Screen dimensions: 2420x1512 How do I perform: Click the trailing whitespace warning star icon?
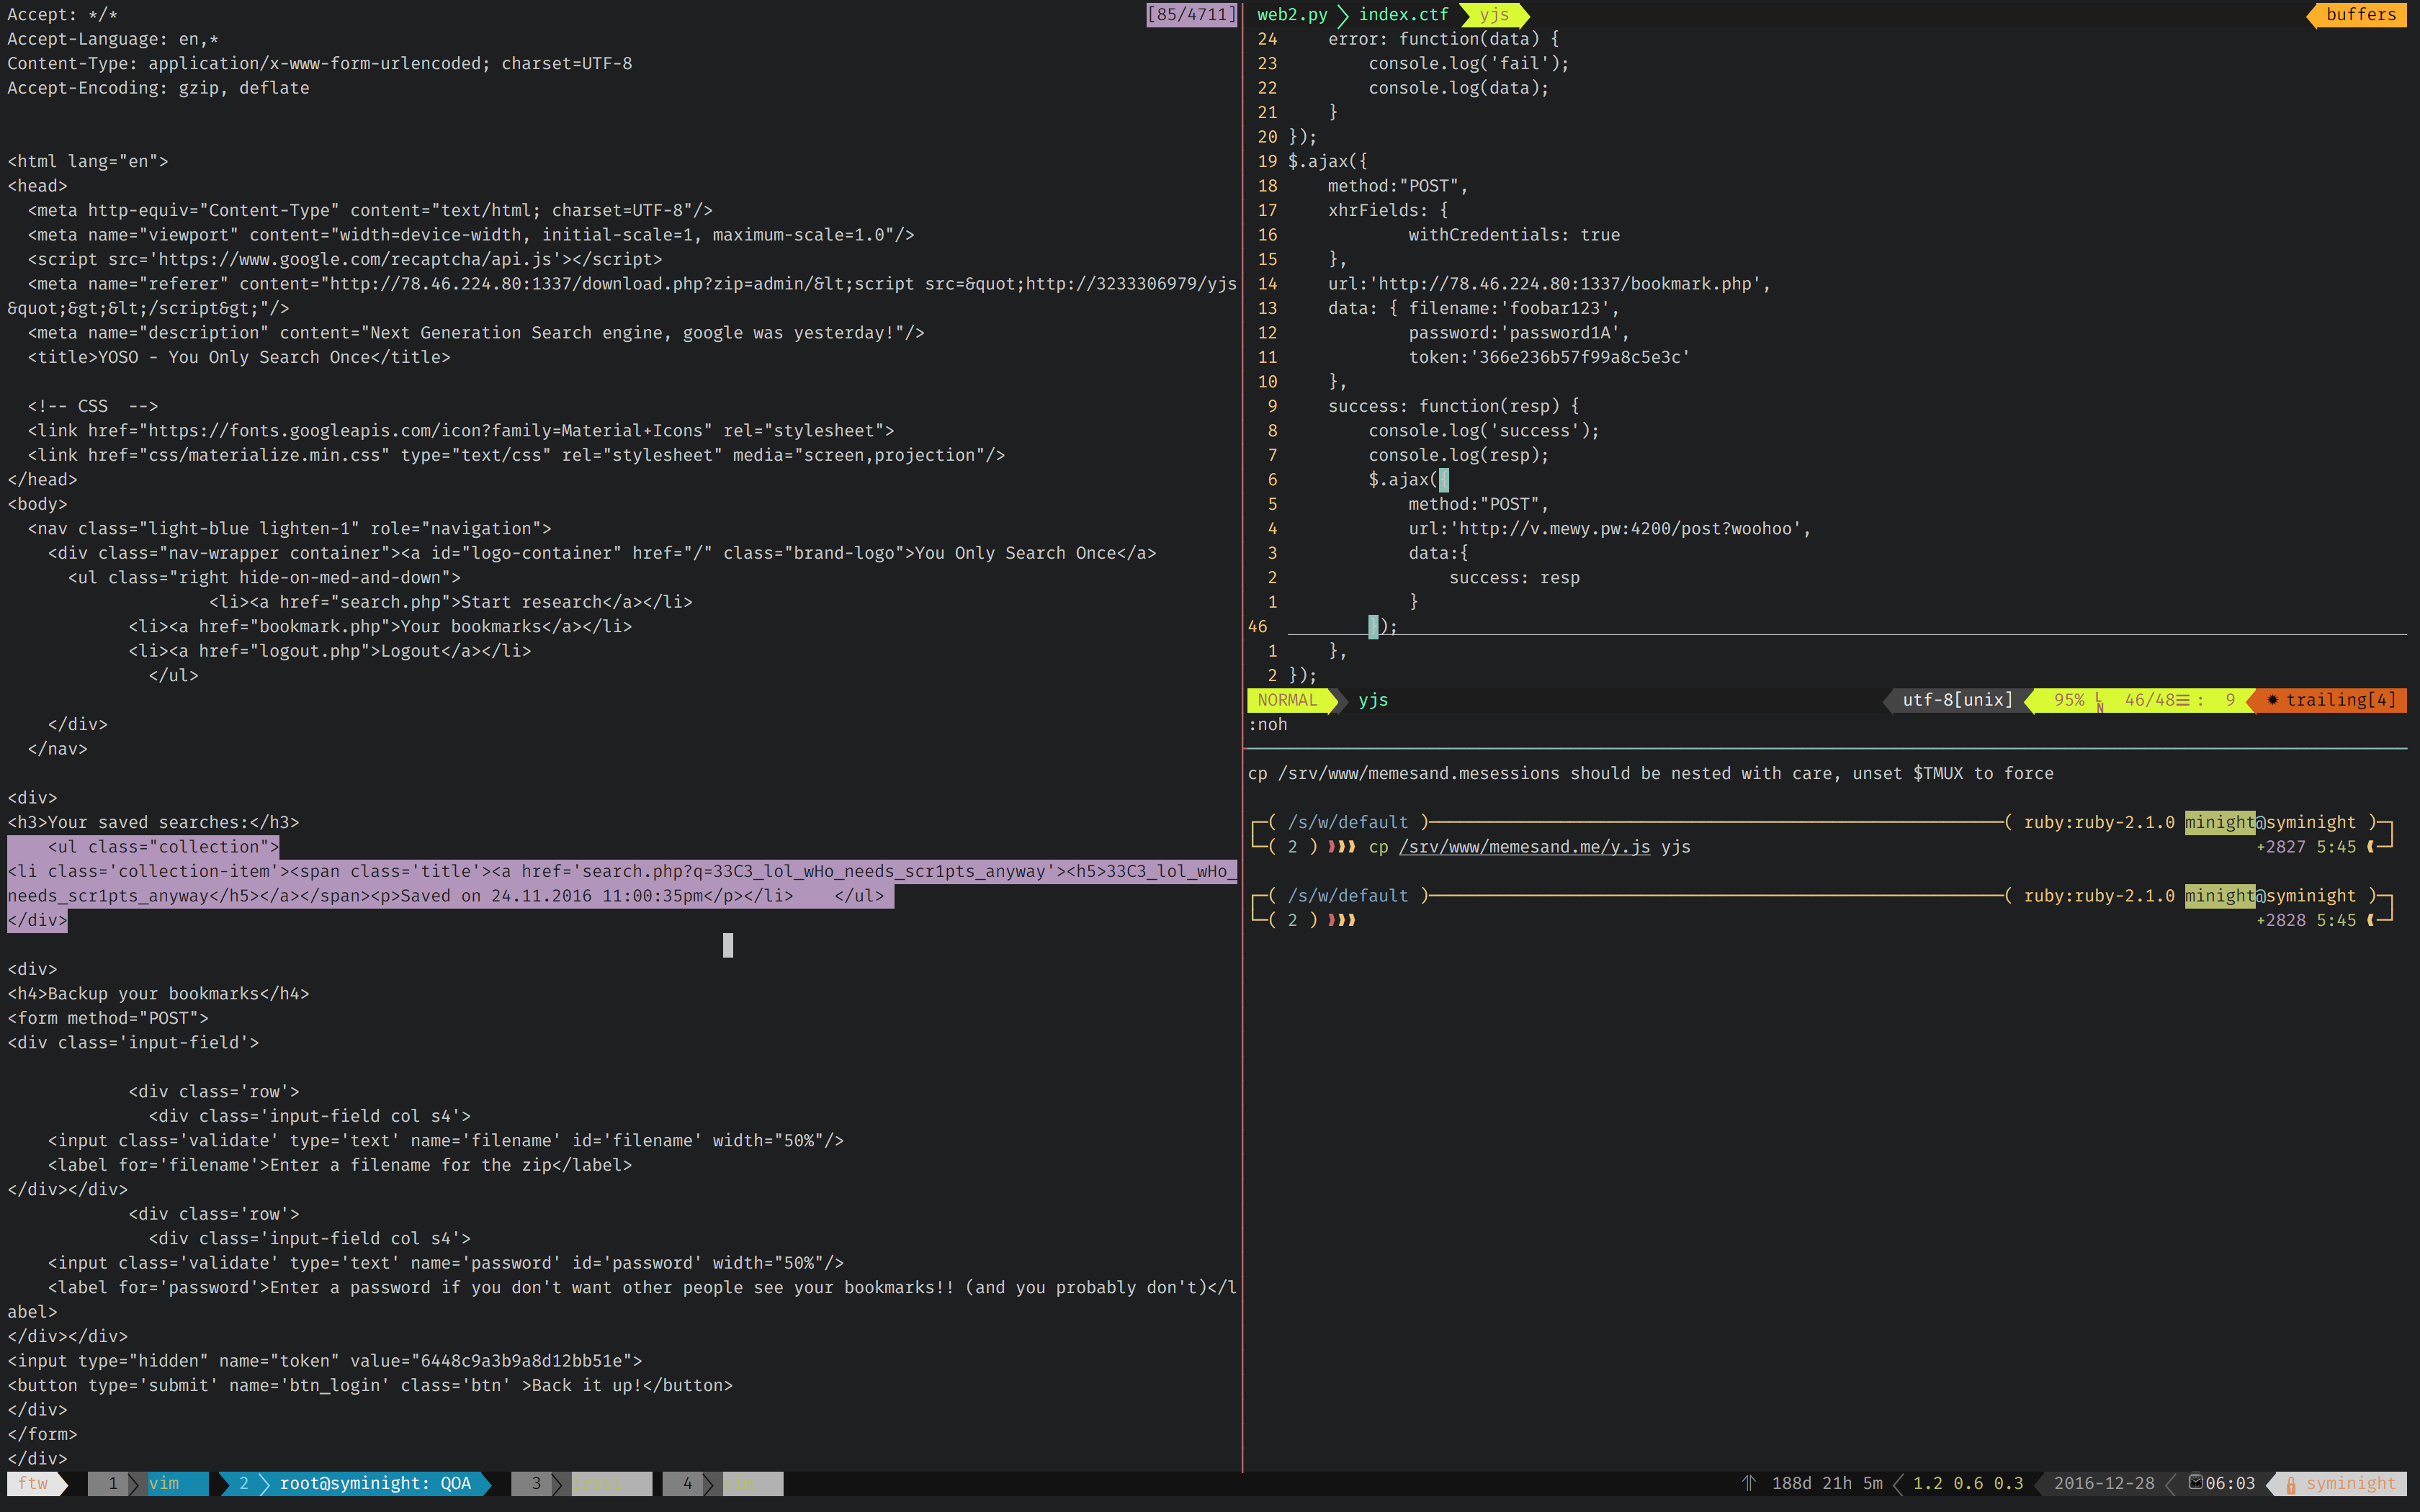point(2272,700)
